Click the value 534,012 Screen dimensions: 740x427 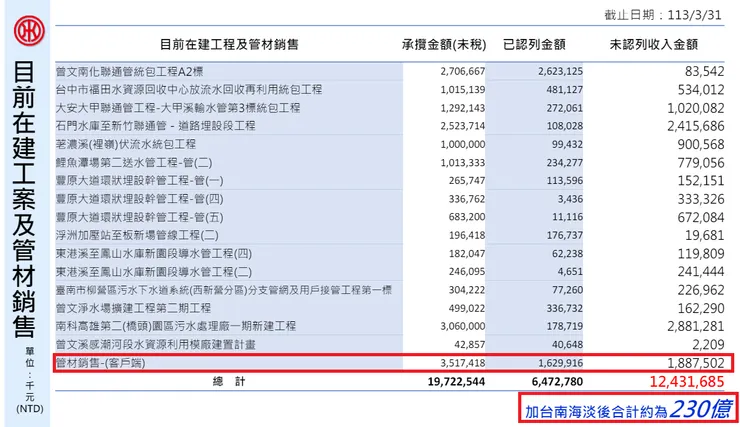click(x=701, y=90)
